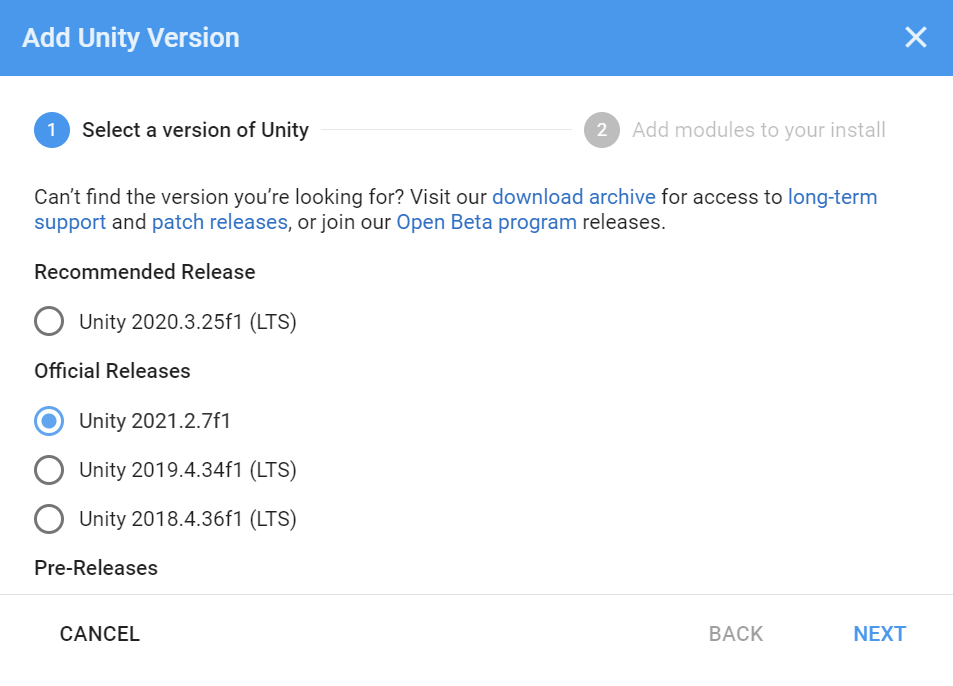
Task: Open the download archive link
Action: point(574,197)
